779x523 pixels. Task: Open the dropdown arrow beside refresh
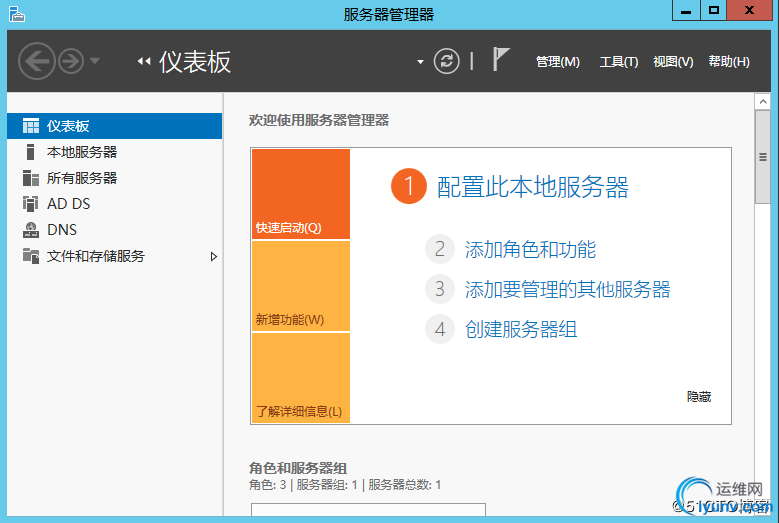pyautogui.click(x=420, y=62)
